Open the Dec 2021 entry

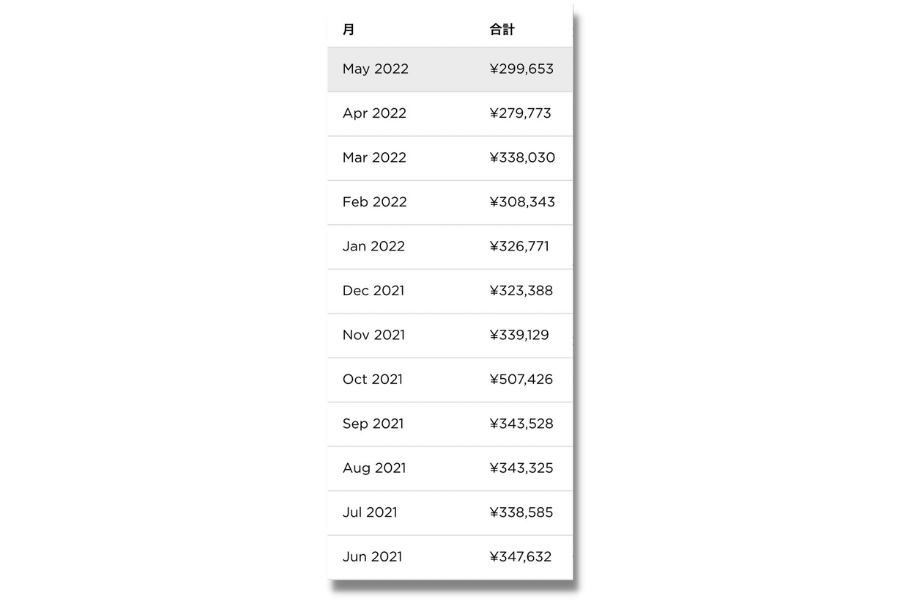click(450, 291)
